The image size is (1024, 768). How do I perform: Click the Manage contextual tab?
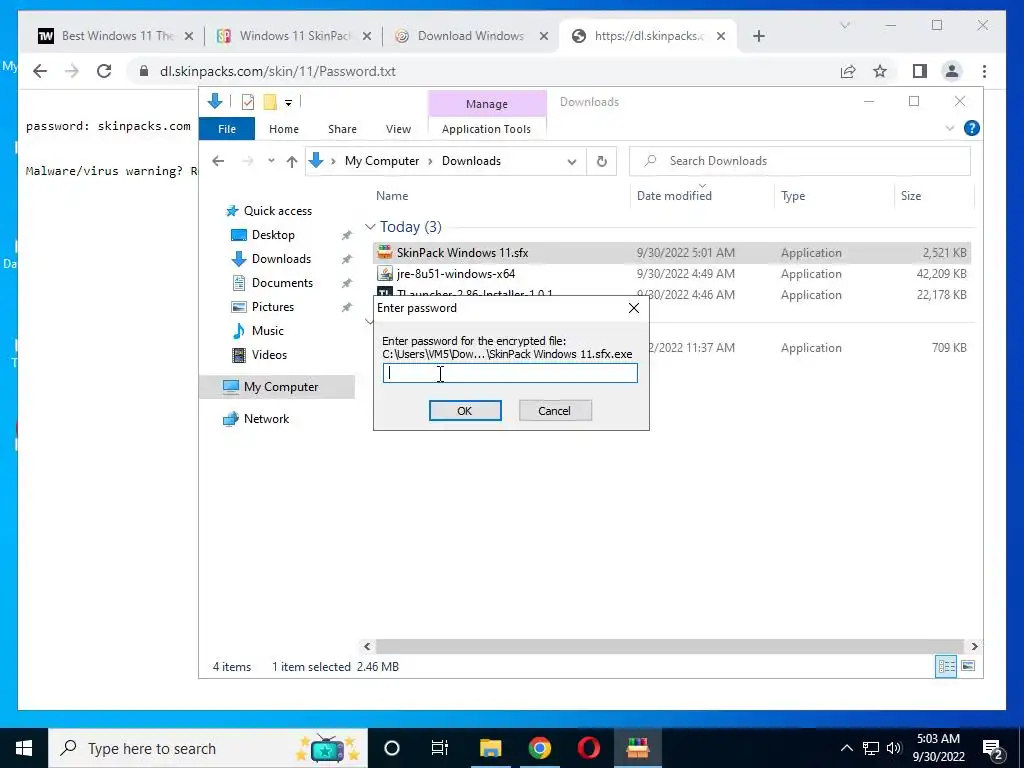(x=487, y=104)
